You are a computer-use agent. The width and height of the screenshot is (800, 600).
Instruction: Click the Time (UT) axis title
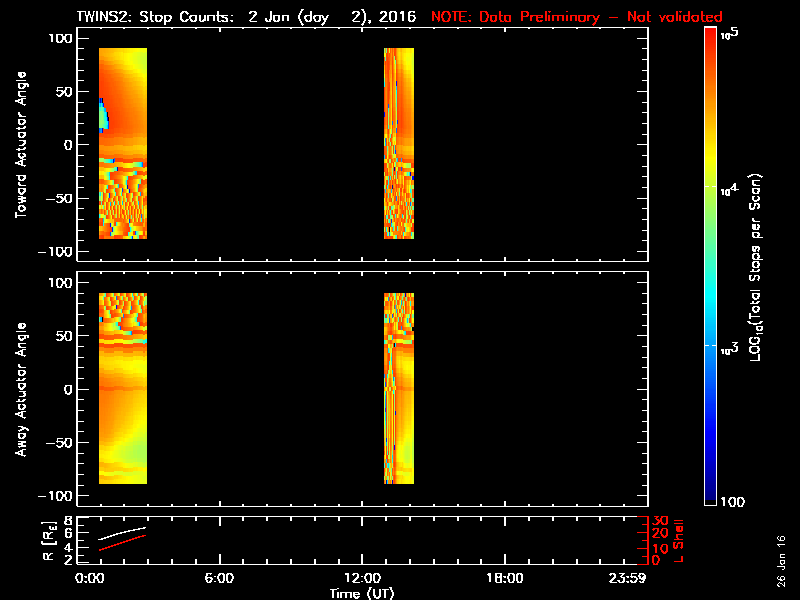(362, 593)
